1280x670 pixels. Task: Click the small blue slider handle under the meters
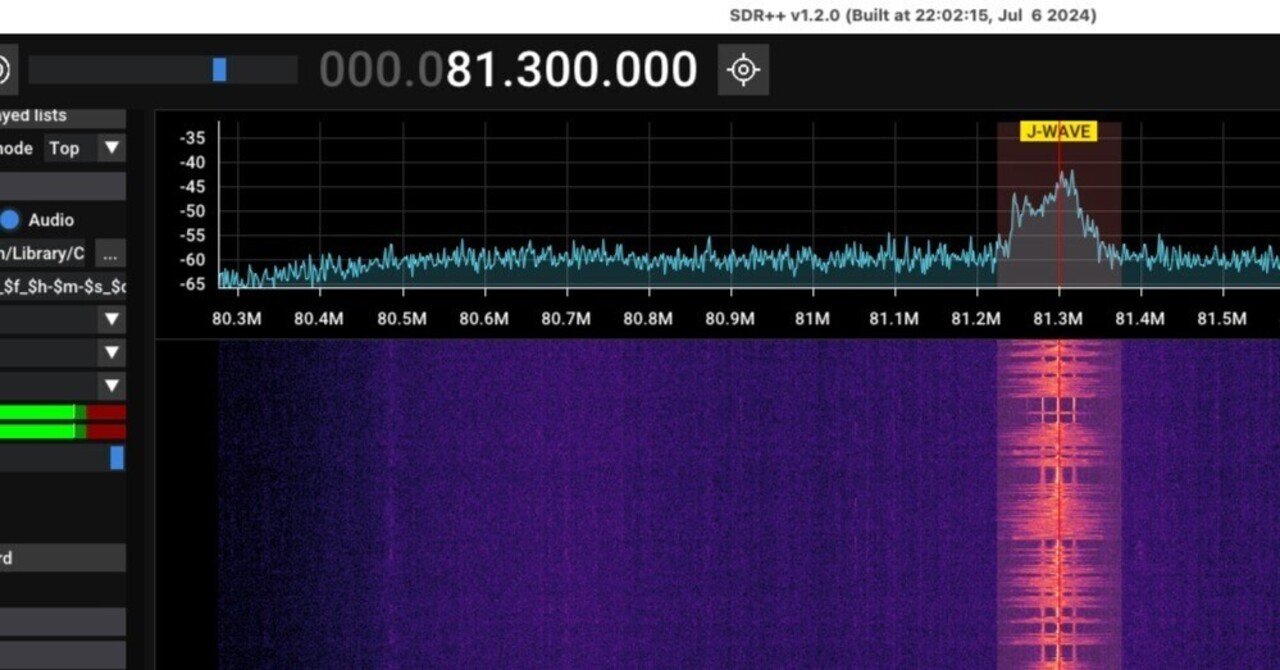pyautogui.click(x=117, y=458)
